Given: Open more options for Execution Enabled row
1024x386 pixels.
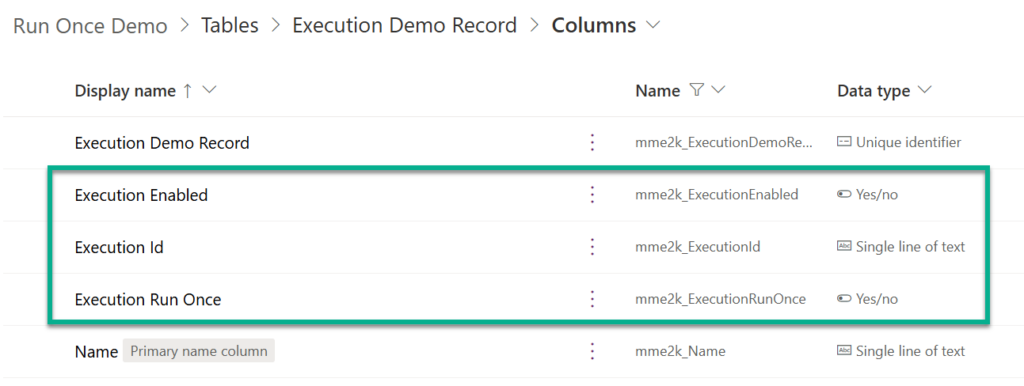Looking at the screenshot, I should [x=592, y=195].
